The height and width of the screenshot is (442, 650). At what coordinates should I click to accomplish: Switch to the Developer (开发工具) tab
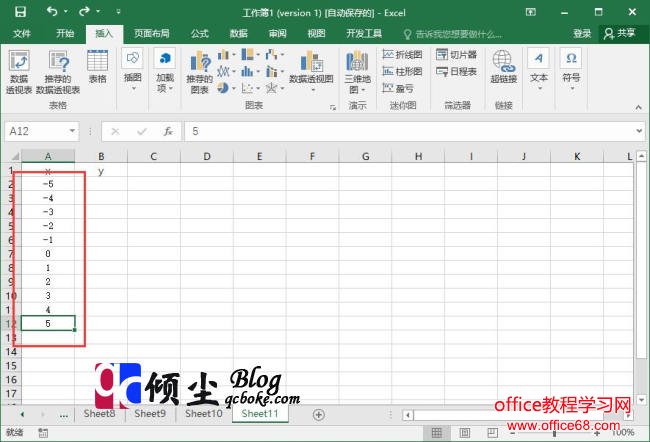pos(364,34)
